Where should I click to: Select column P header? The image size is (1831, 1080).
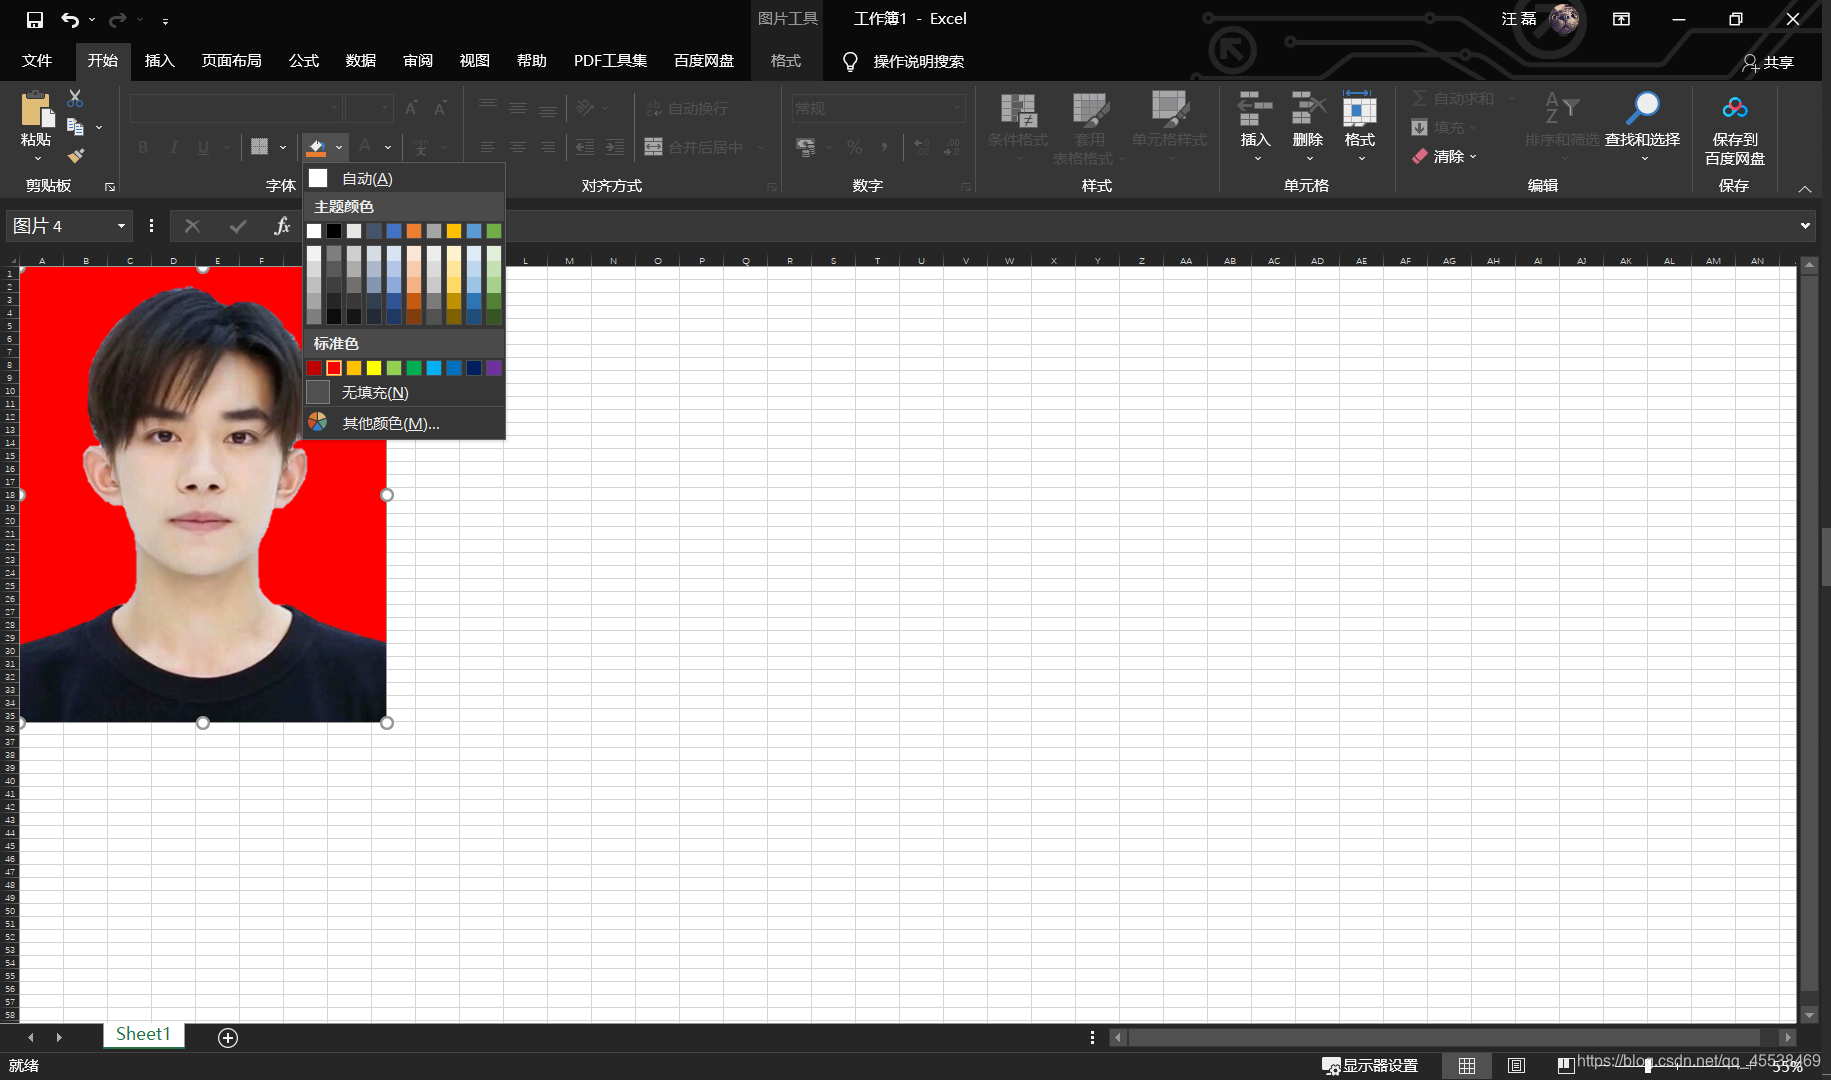click(x=702, y=261)
